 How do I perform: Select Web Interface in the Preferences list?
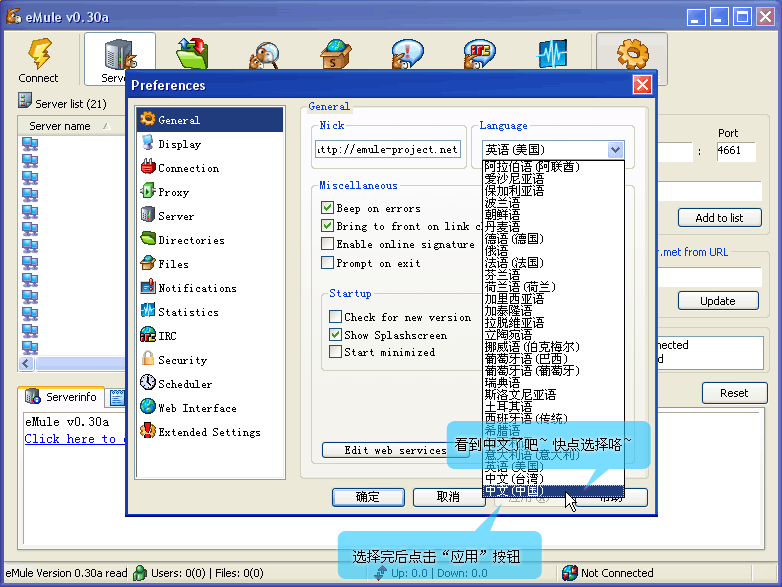pos(210,407)
